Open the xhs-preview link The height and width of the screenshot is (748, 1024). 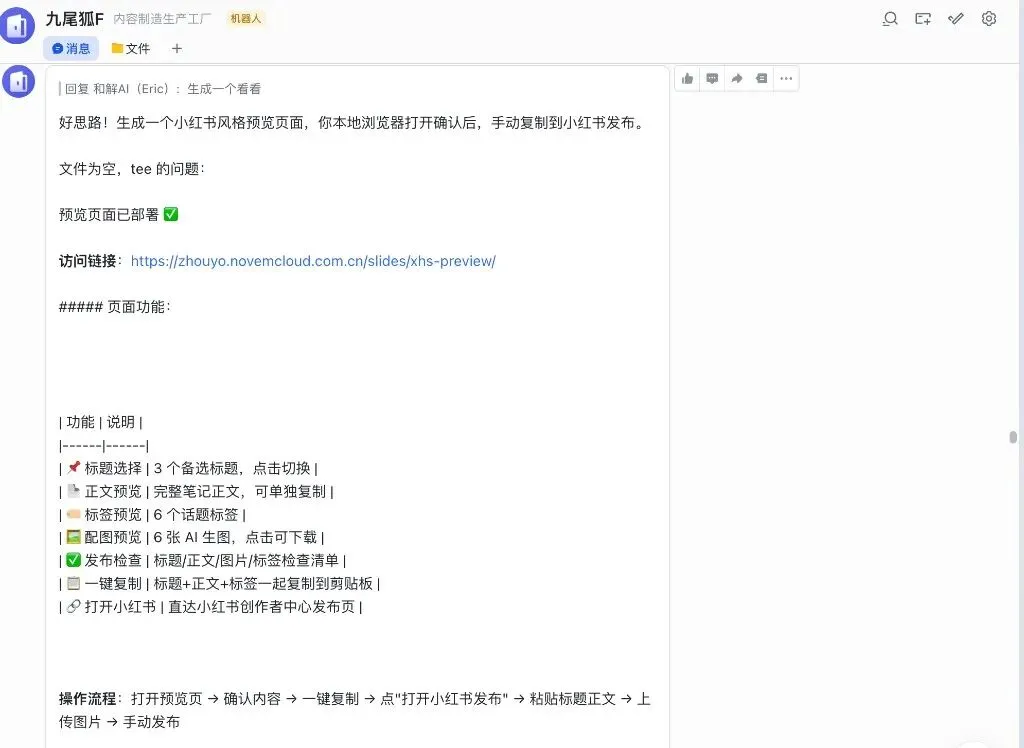tap(313, 261)
